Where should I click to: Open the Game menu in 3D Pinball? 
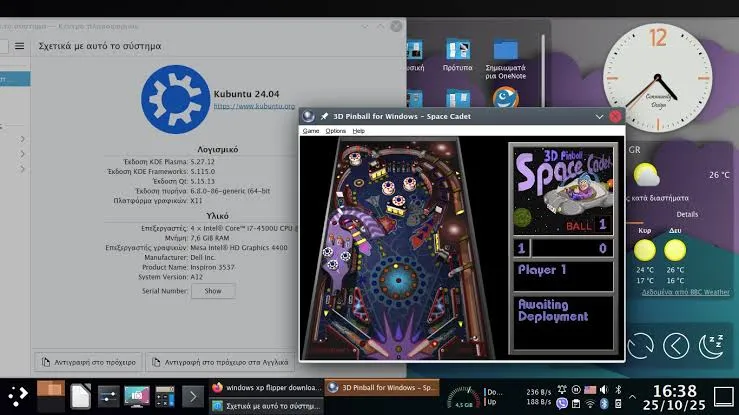point(311,131)
